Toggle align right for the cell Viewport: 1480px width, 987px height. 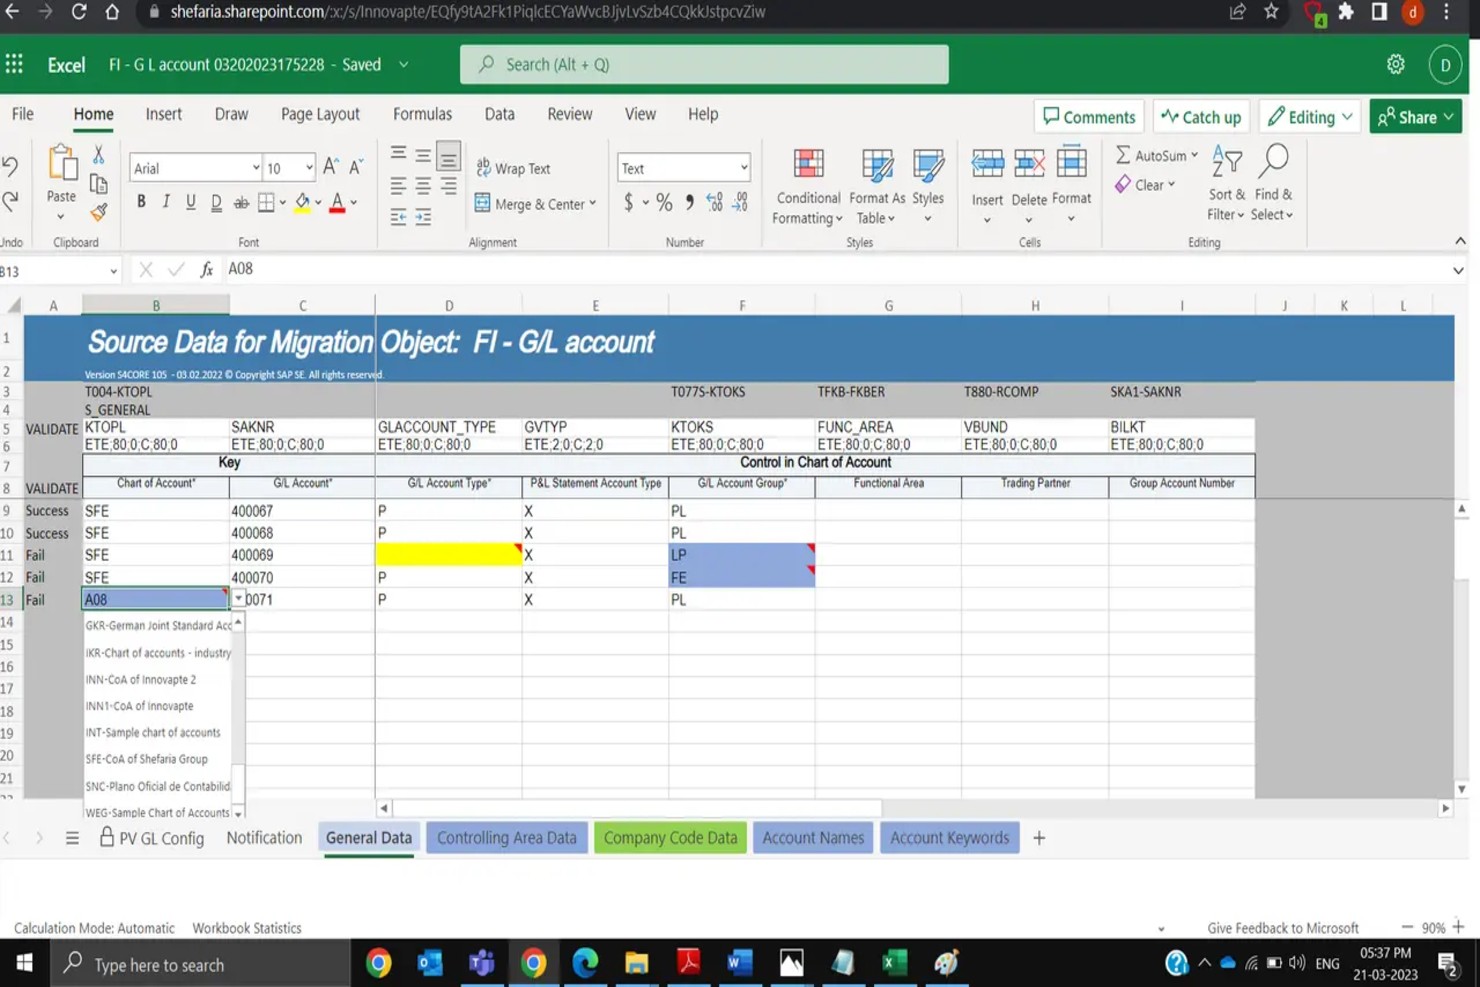click(448, 186)
